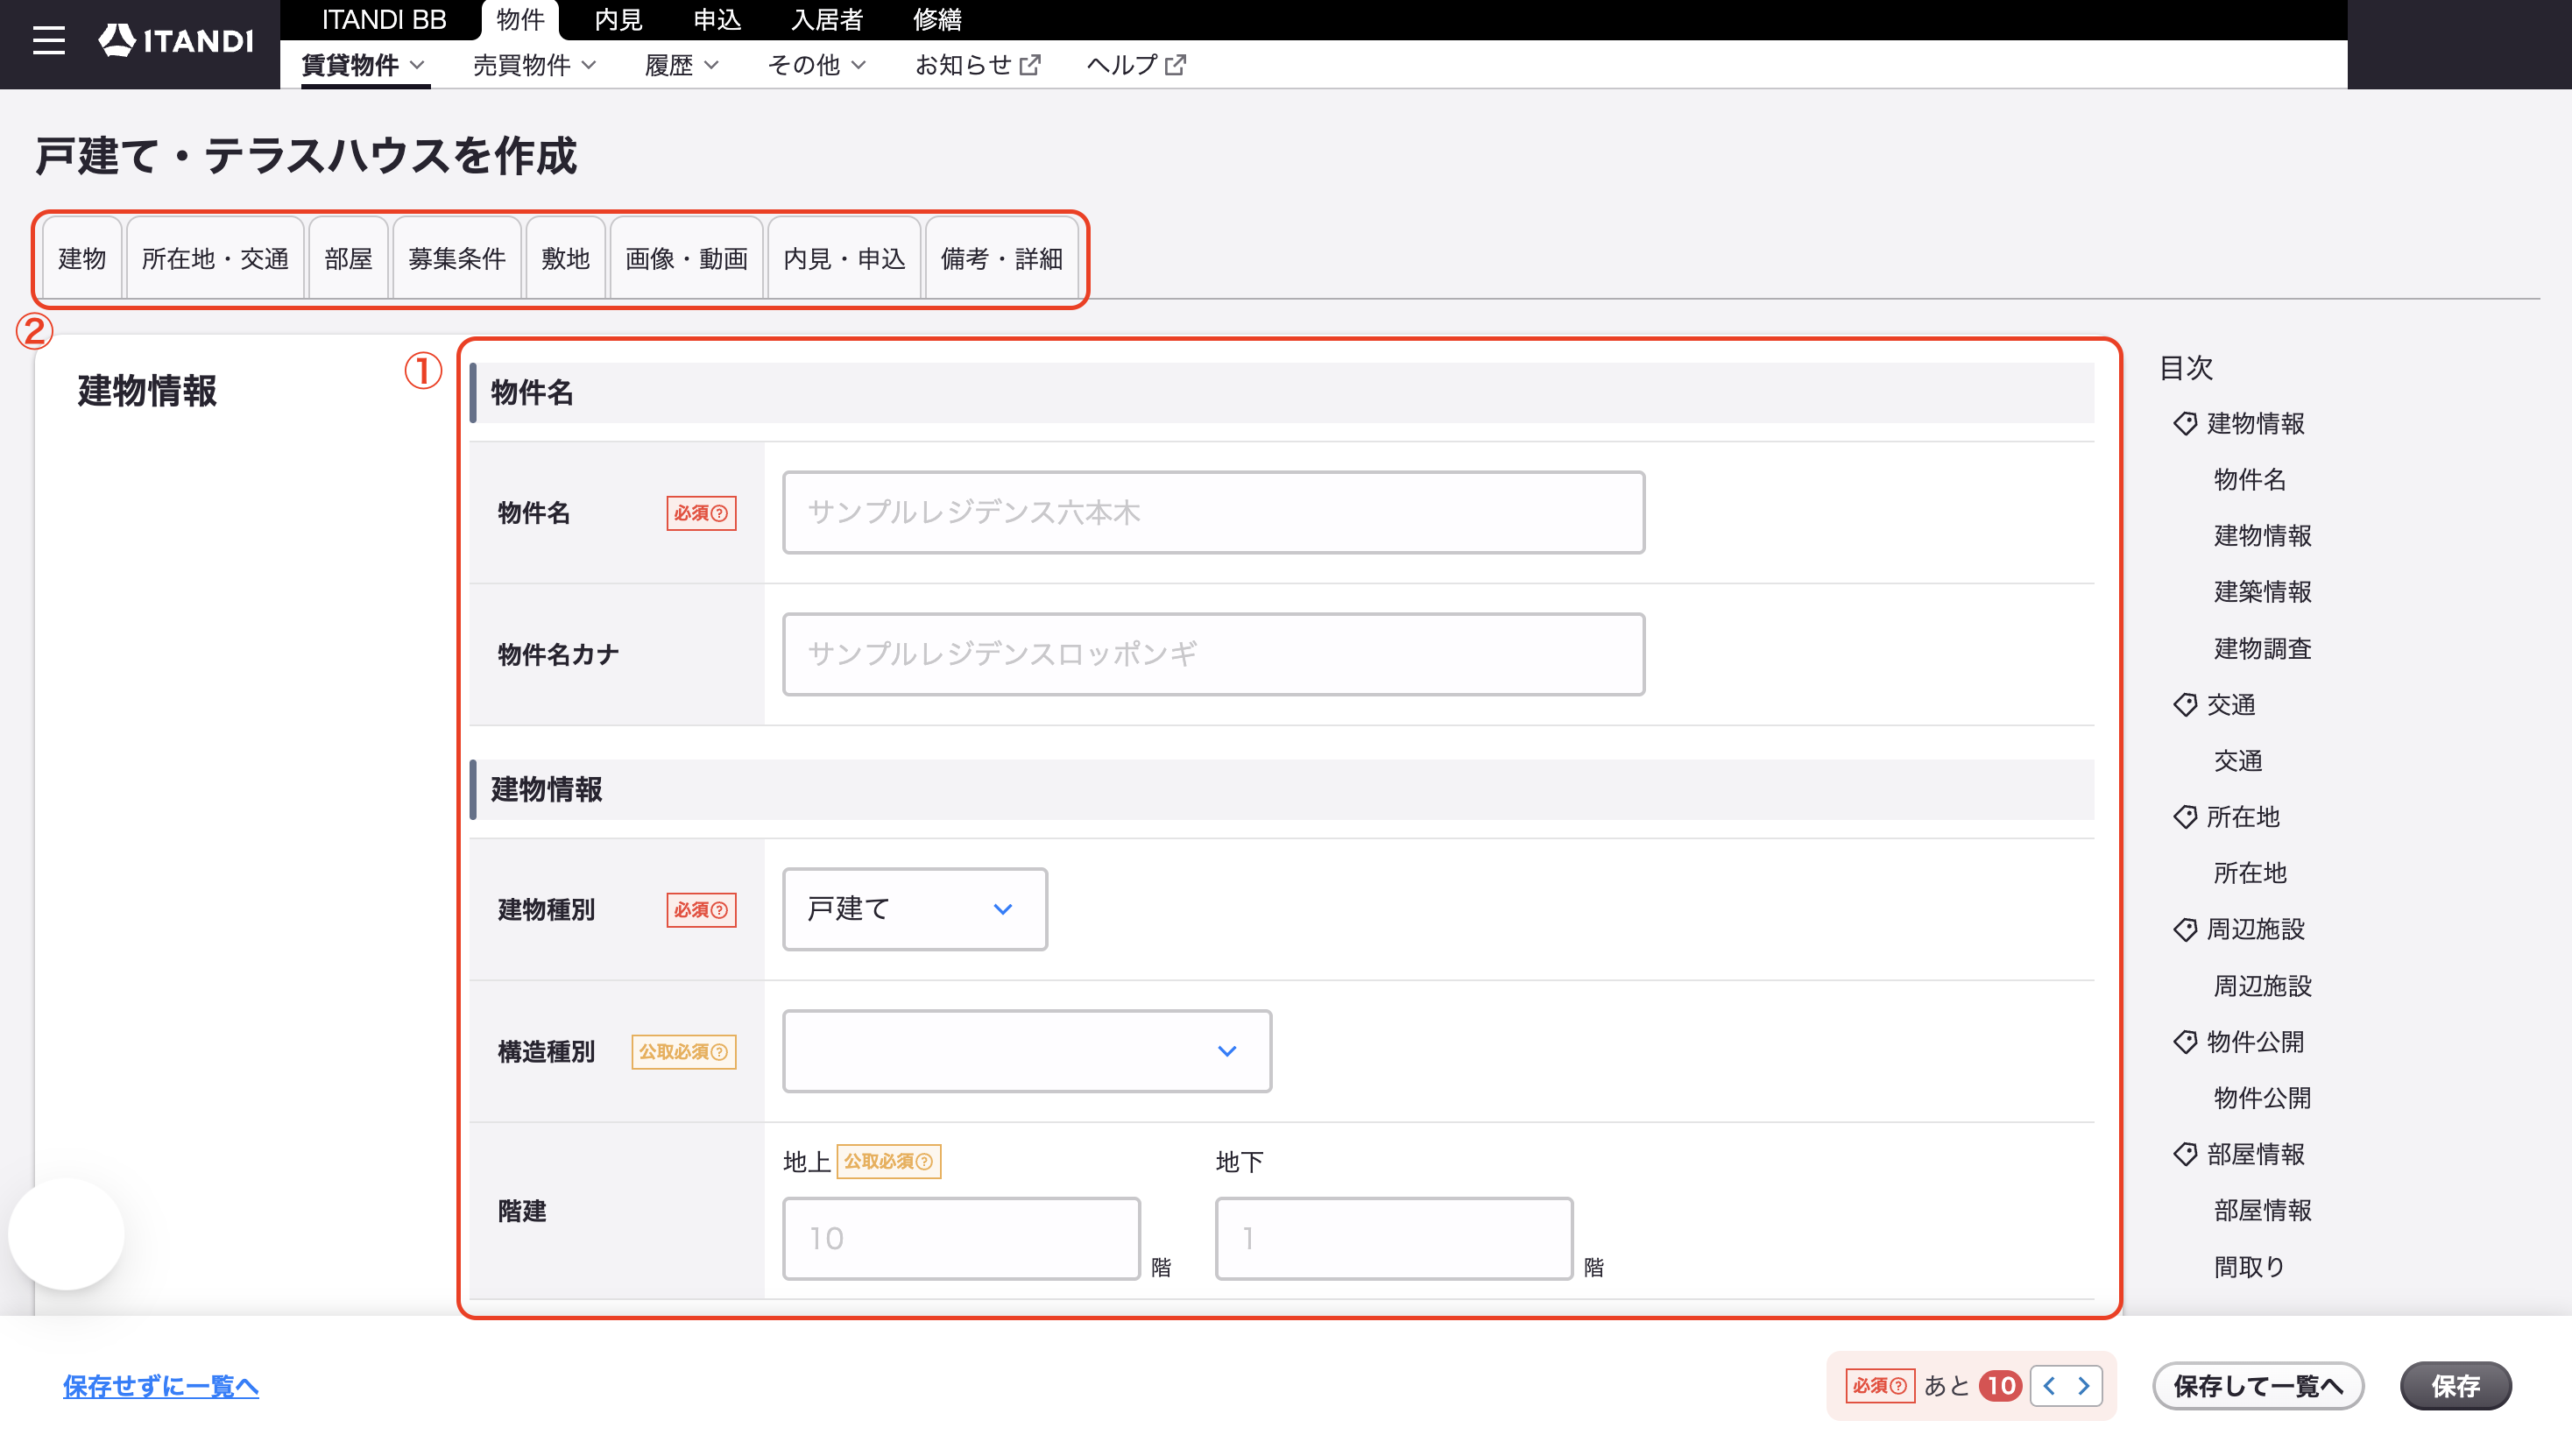Go to the next required field arrow
The image size is (2572, 1456).
(x=2084, y=1386)
